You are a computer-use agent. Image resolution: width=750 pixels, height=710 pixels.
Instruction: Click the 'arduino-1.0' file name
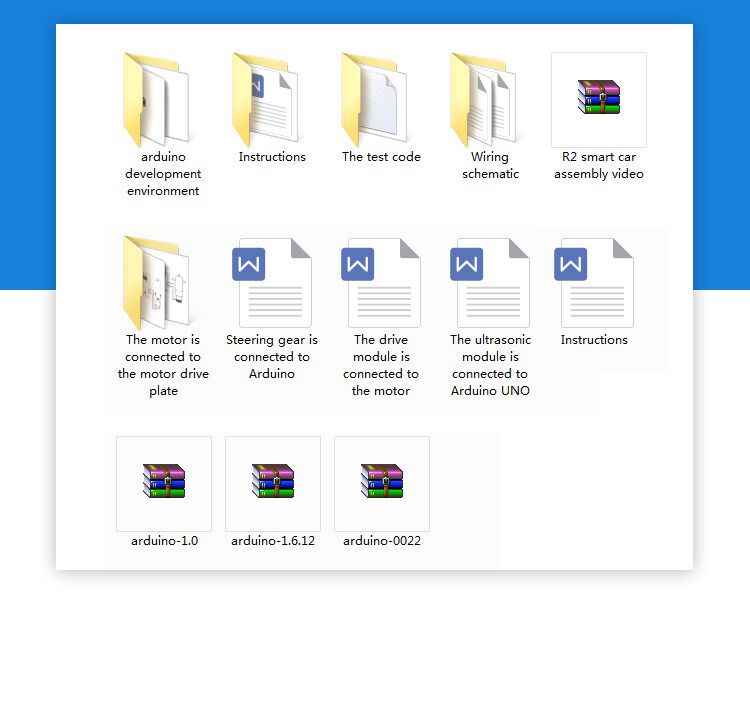pos(165,541)
